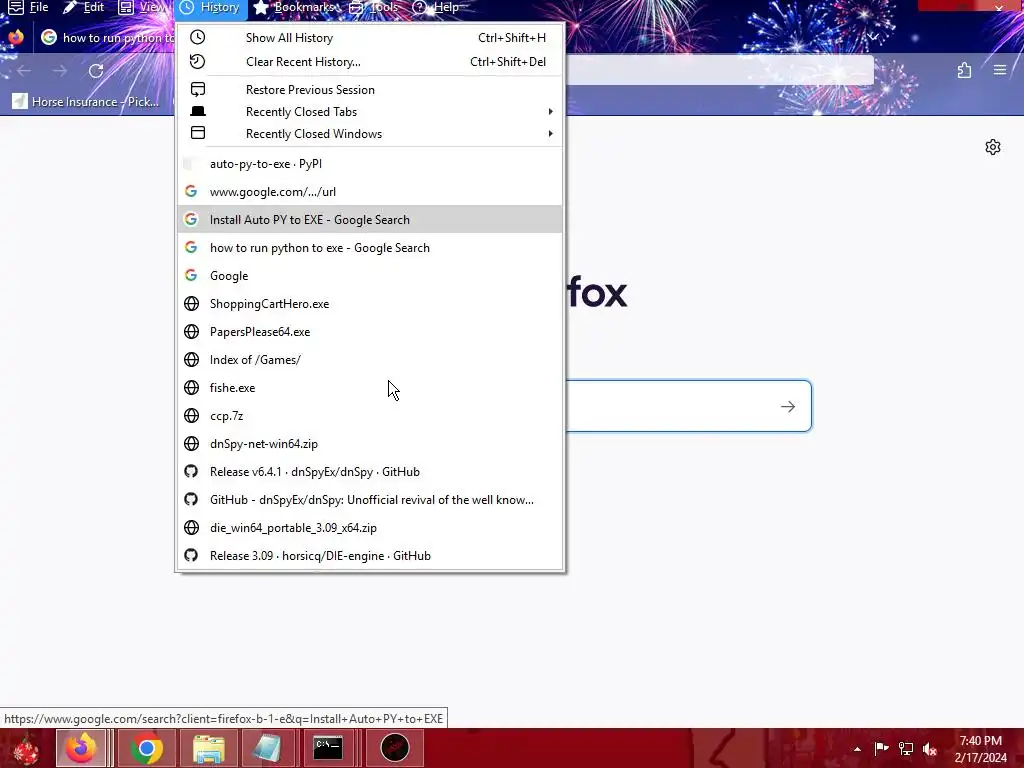Click the address bar
Image resolution: width=1024 pixels, height=768 pixels.
718,70
